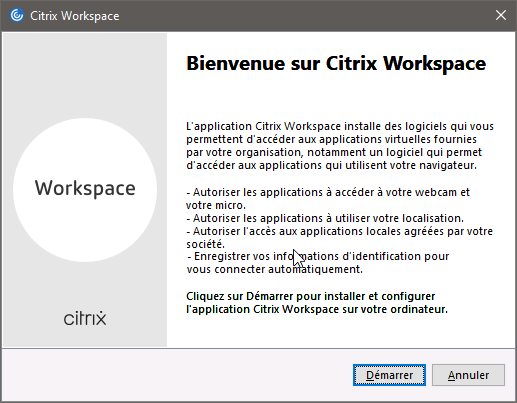This screenshot has height=403, width=517.
Task: Click the Workspace circle logo
Action: [85, 190]
